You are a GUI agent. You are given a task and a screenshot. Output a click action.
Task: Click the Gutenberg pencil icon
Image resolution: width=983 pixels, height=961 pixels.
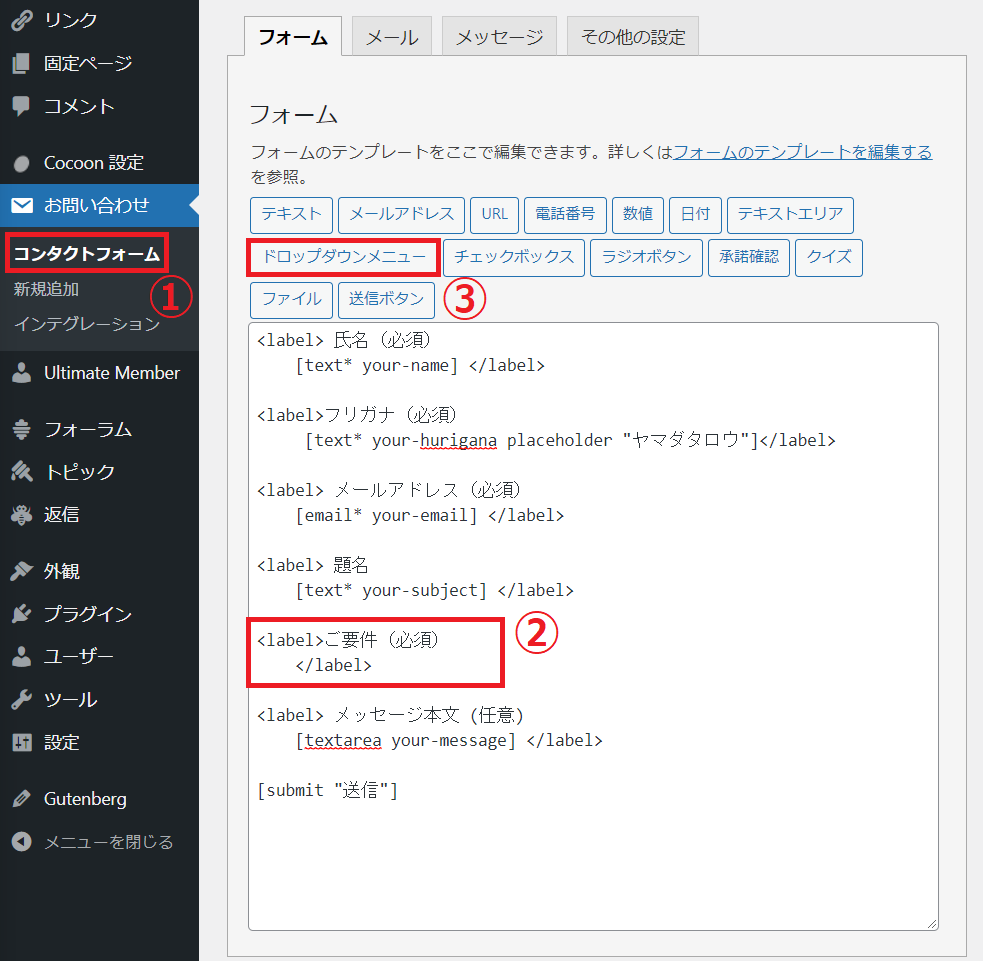click(21, 799)
